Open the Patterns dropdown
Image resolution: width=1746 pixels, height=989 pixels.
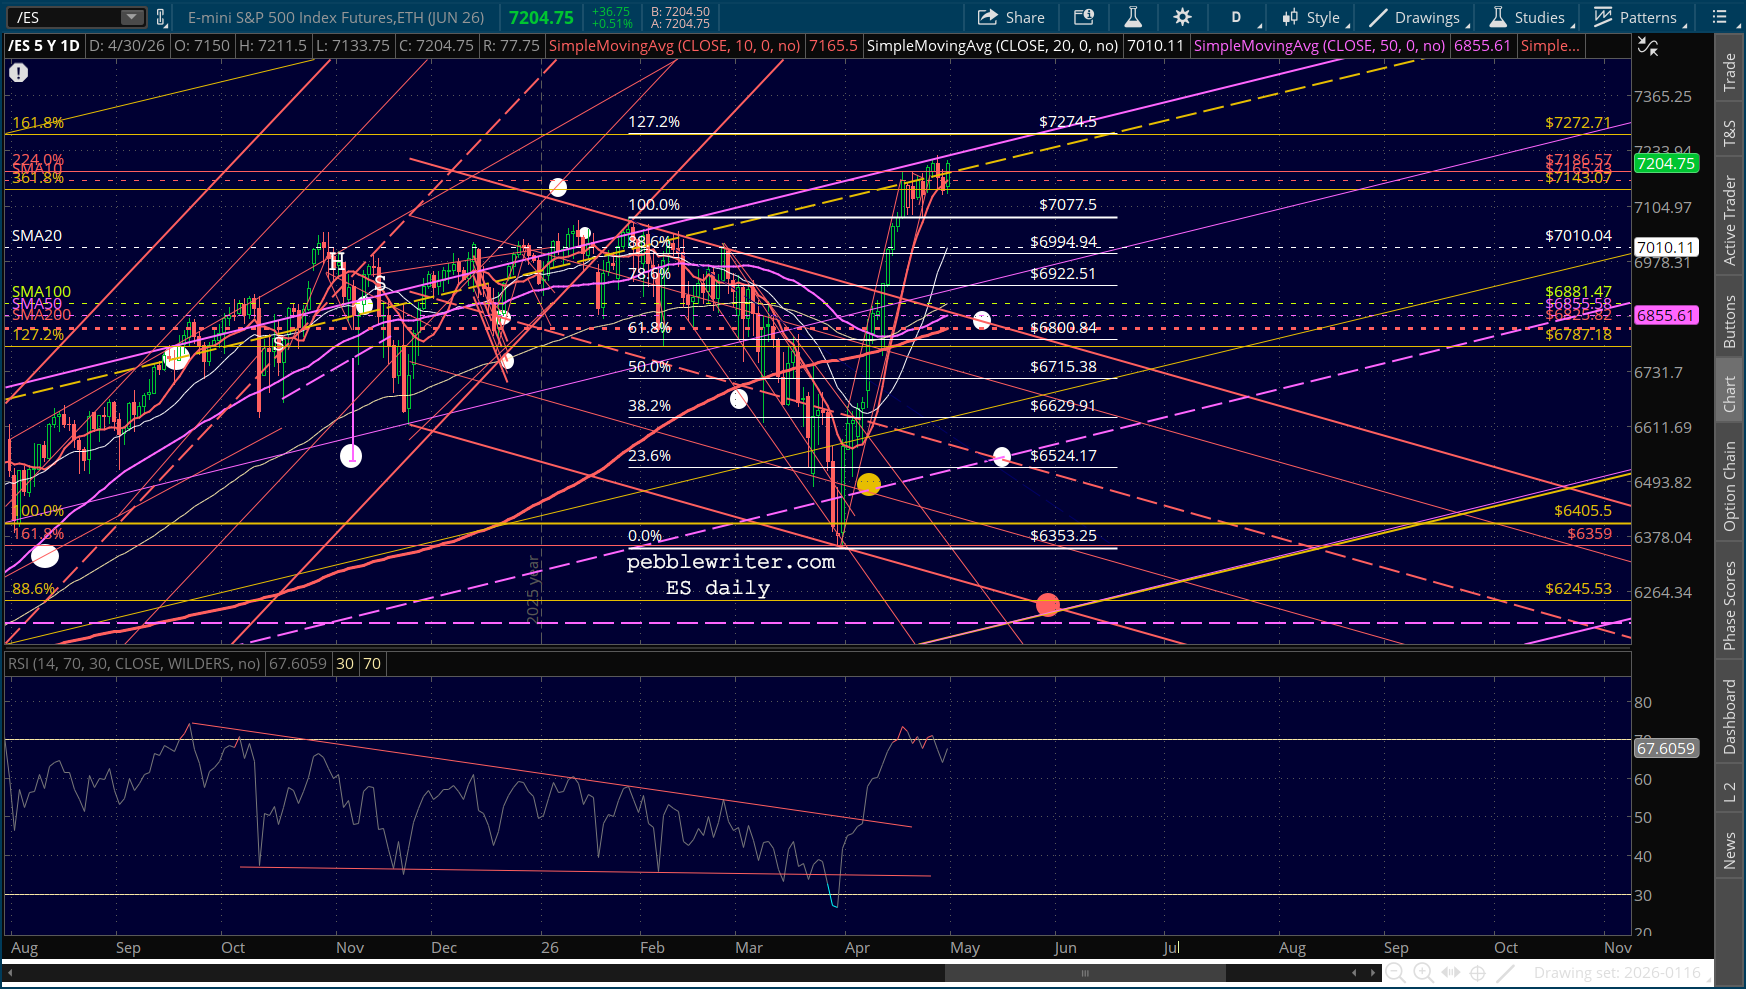(x=1640, y=17)
